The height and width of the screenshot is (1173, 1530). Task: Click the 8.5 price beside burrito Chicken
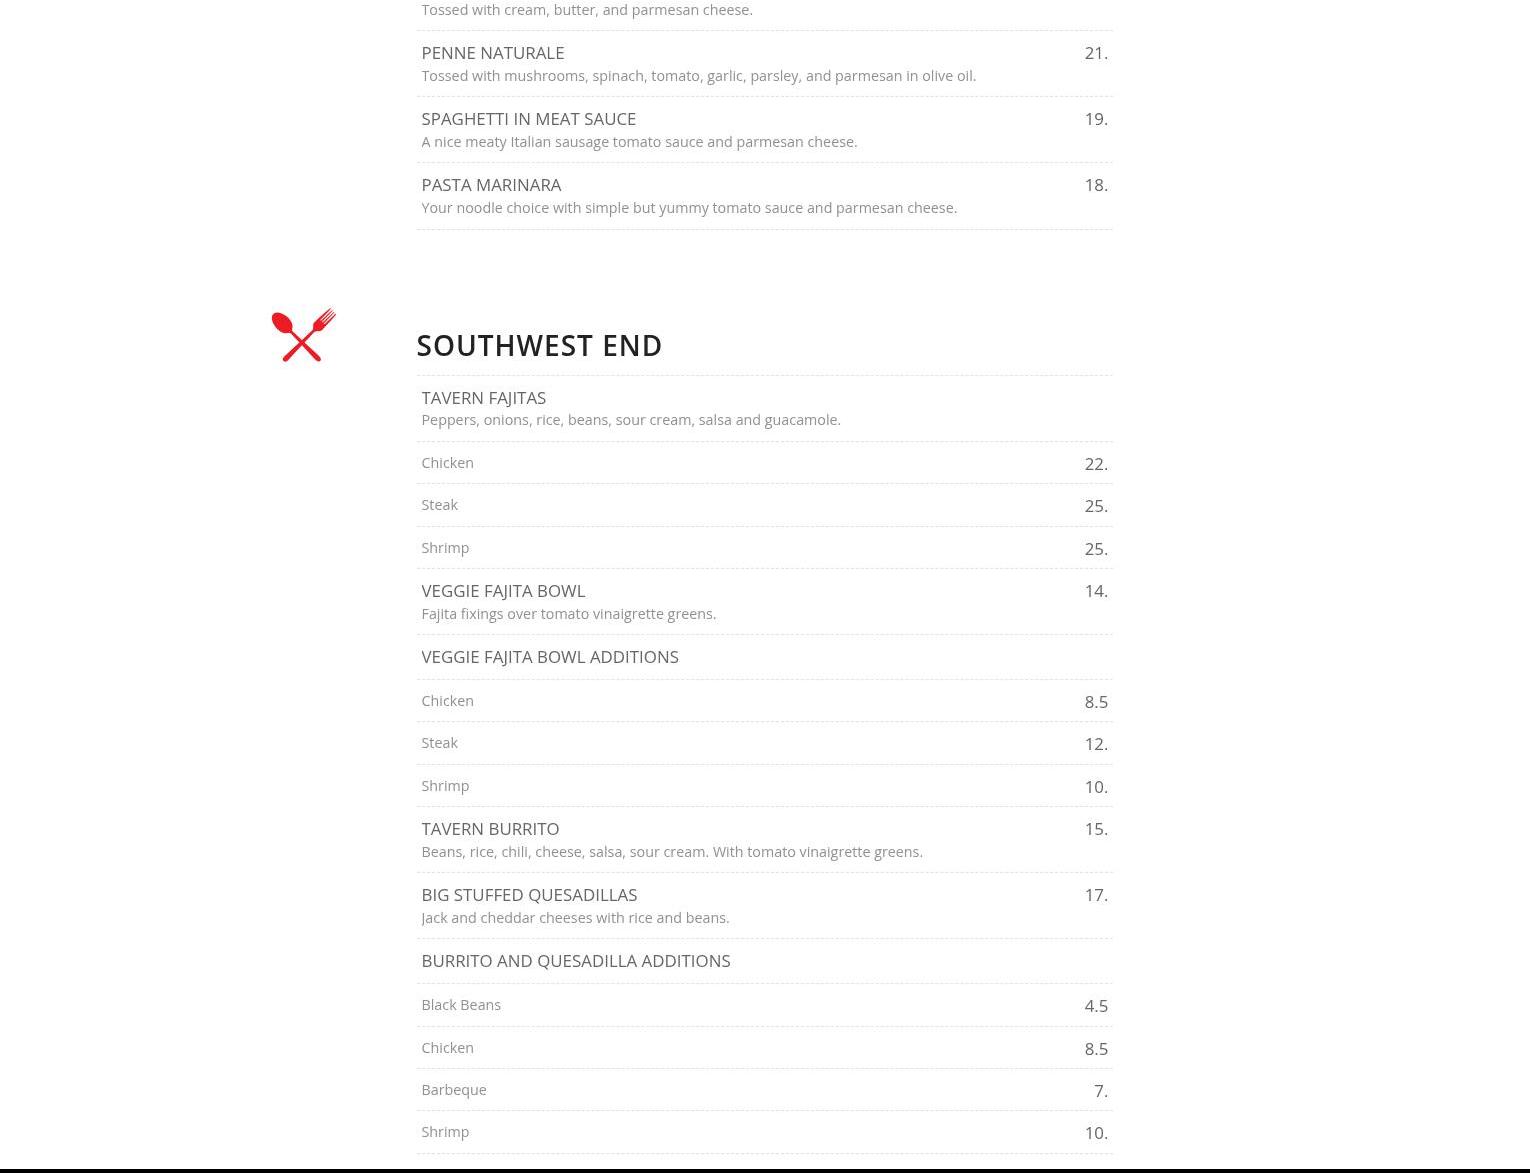click(1096, 1049)
